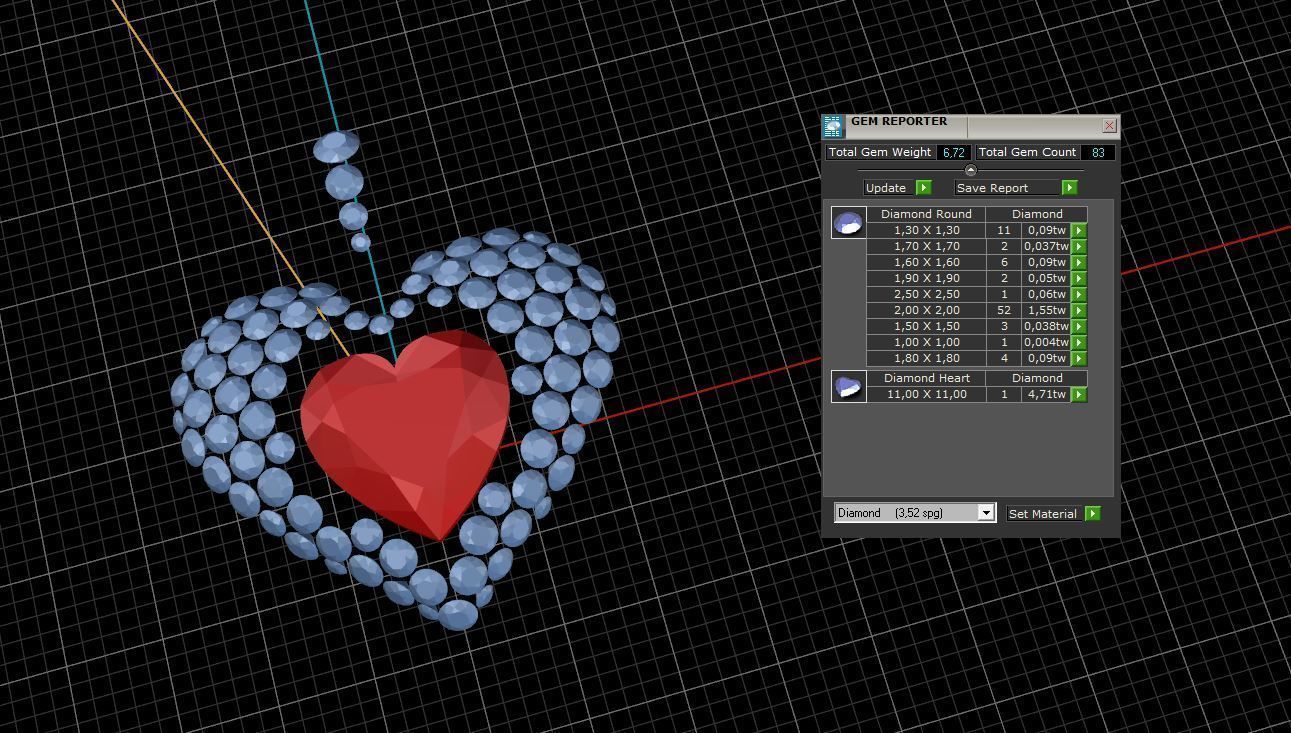The width and height of the screenshot is (1291, 733).
Task: Click the Diamond Round header cell
Action: [x=926, y=214]
